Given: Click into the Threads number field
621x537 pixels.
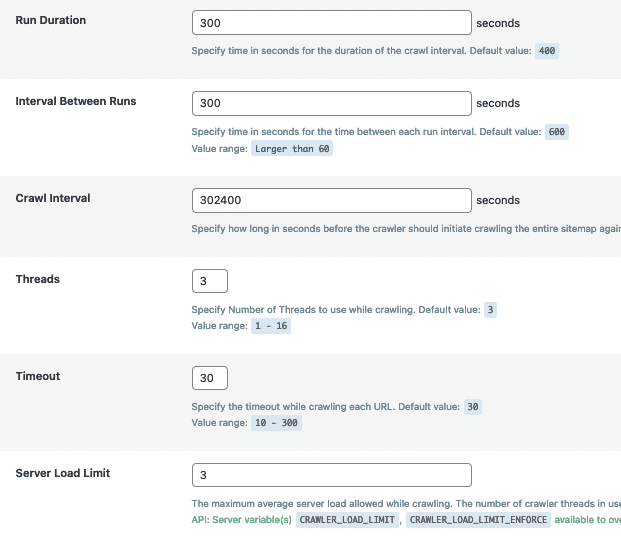Looking at the screenshot, I should [209, 281].
